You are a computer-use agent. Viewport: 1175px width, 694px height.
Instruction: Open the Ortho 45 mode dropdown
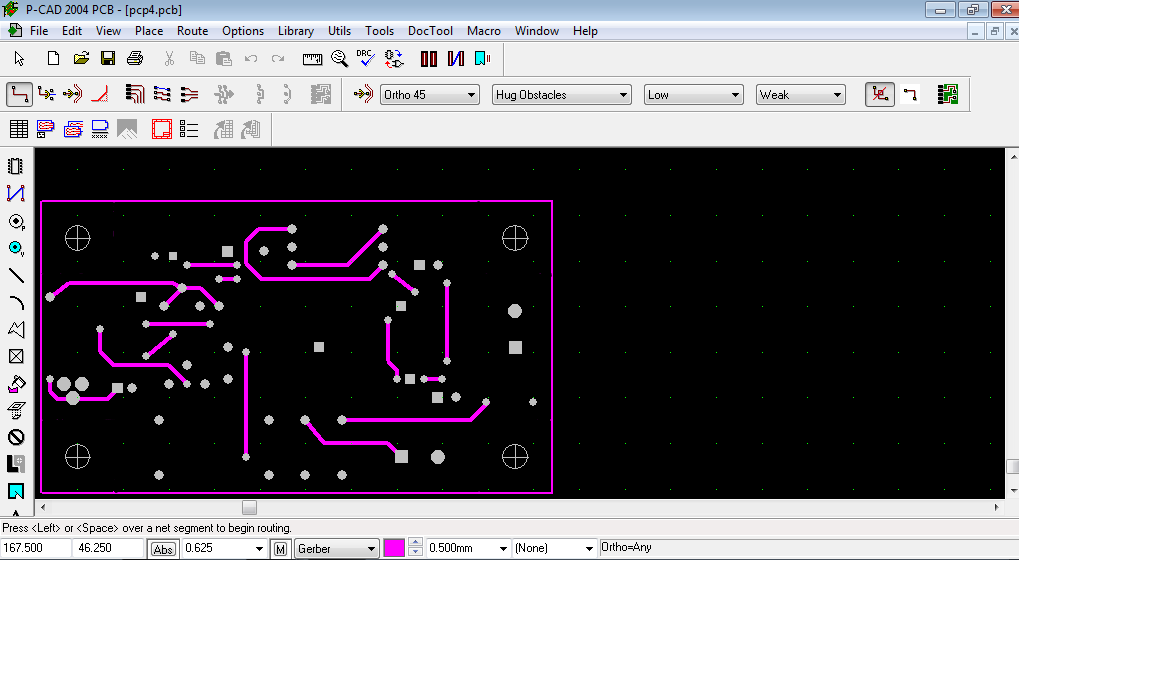click(430, 94)
